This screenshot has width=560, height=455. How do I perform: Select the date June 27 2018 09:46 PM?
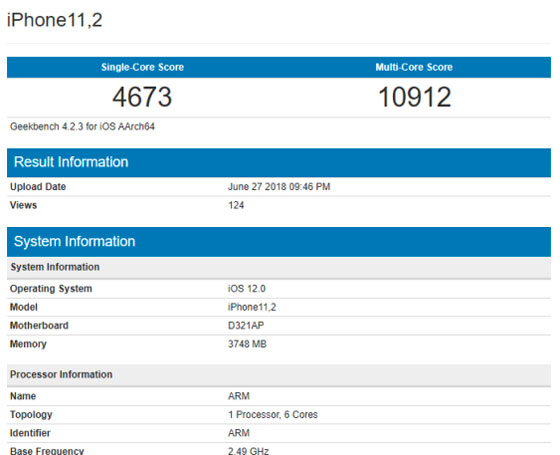(x=279, y=187)
